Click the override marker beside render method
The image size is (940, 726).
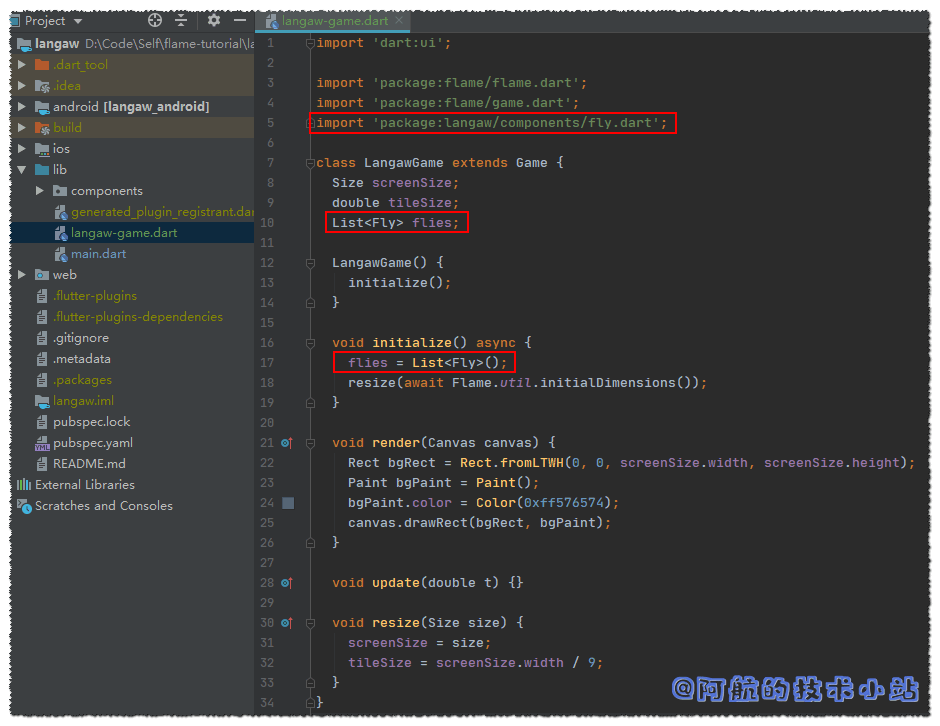286,442
